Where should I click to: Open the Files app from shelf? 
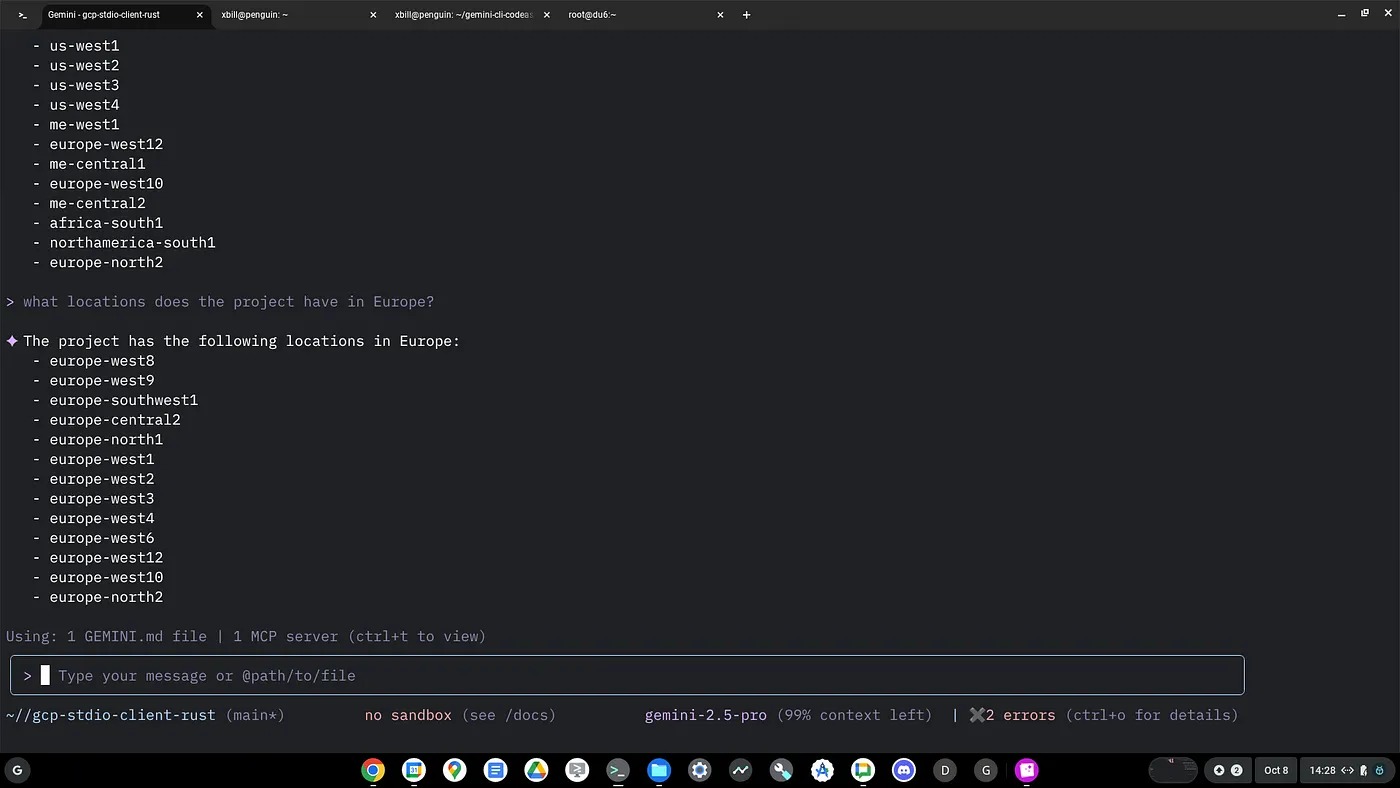(x=658, y=770)
